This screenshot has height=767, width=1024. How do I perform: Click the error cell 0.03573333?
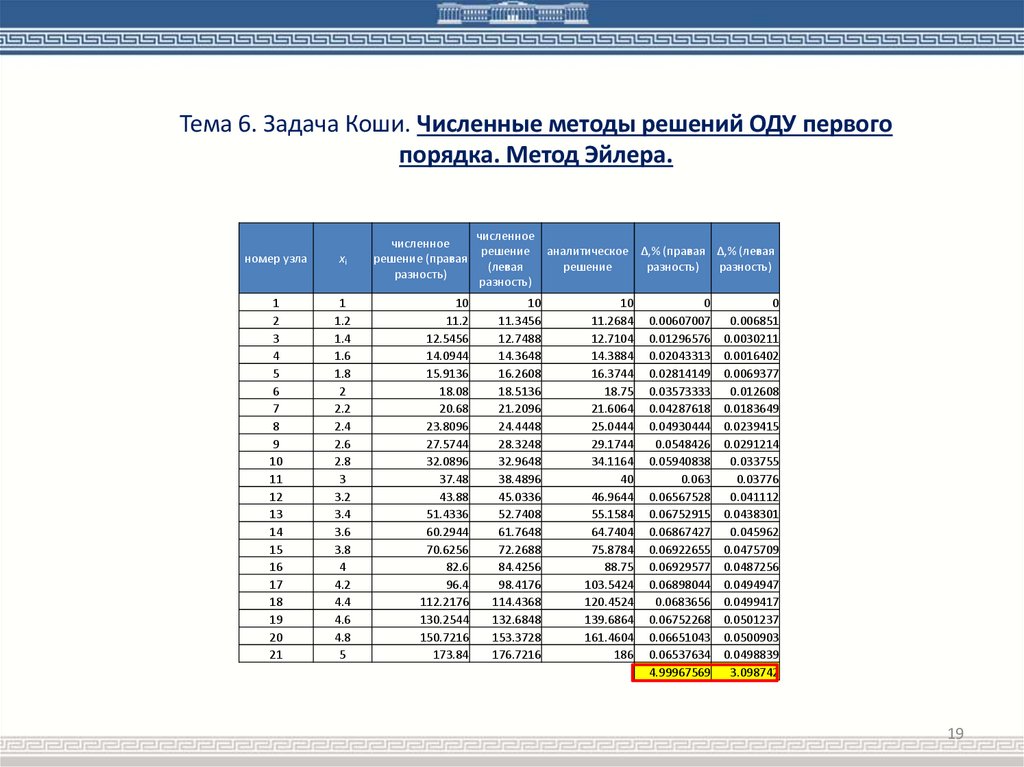click(673, 391)
